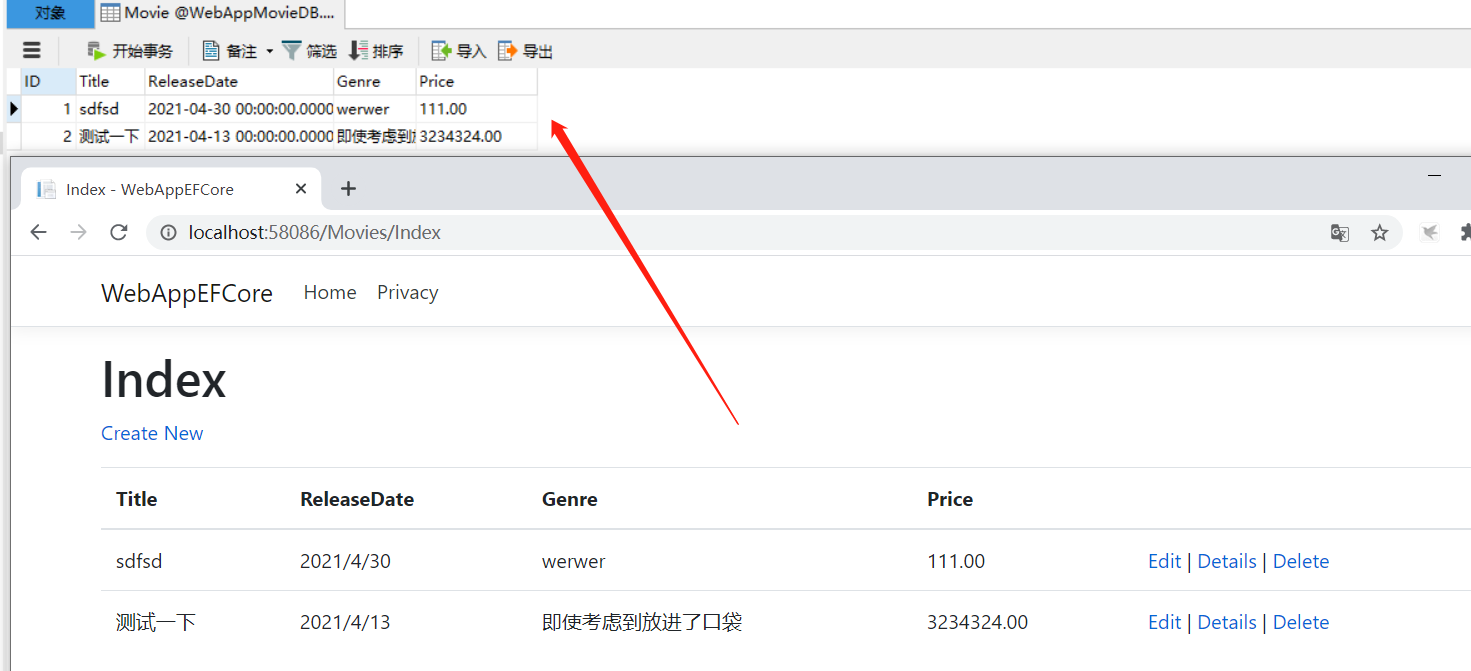Click the WebAppEFCore brand link
The height and width of the screenshot is (671, 1471).
[187, 293]
